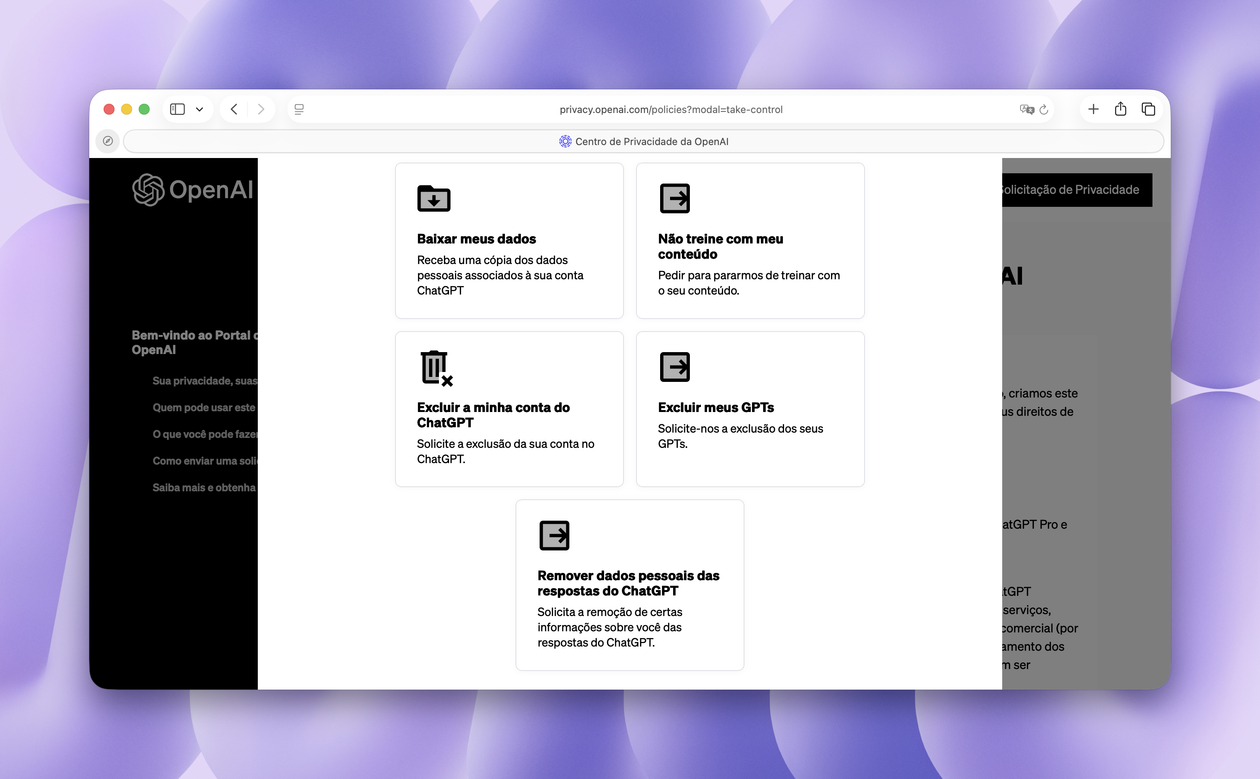Image resolution: width=1260 pixels, height=779 pixels.
Task: Select the Centro de Privacidade da OpenAI tab
Action: click(643, 141)
